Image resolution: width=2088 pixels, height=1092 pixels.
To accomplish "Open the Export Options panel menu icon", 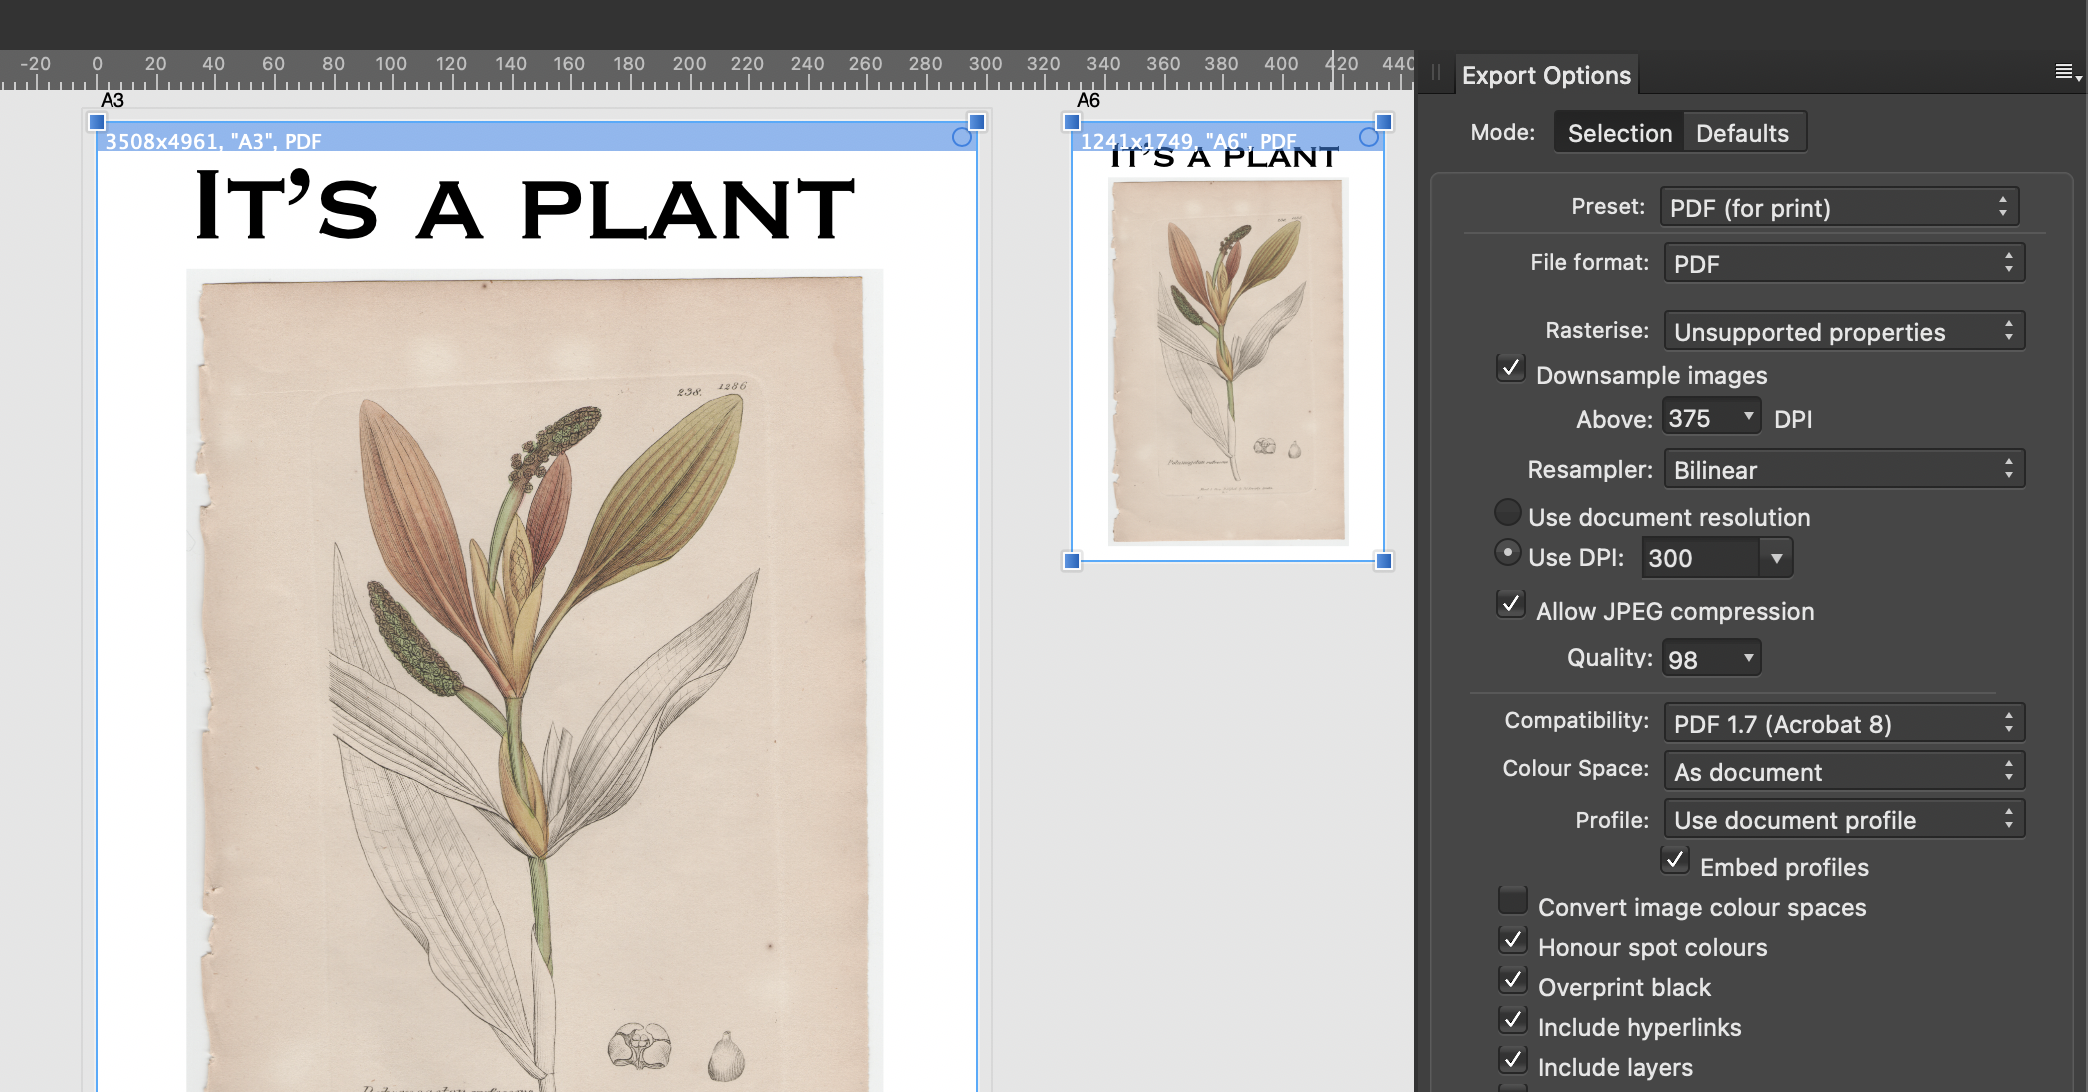I will click(2068, 72).
